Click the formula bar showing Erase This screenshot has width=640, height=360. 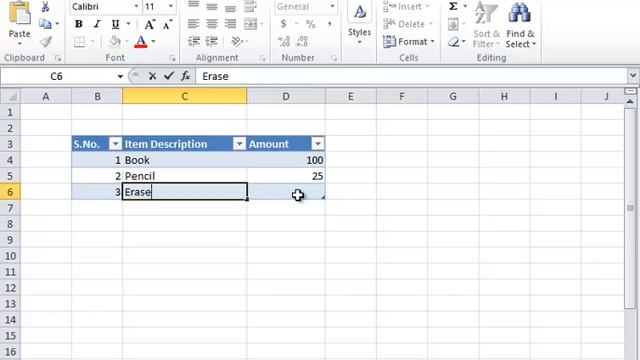pyautogui.click(x=411, y=76)
